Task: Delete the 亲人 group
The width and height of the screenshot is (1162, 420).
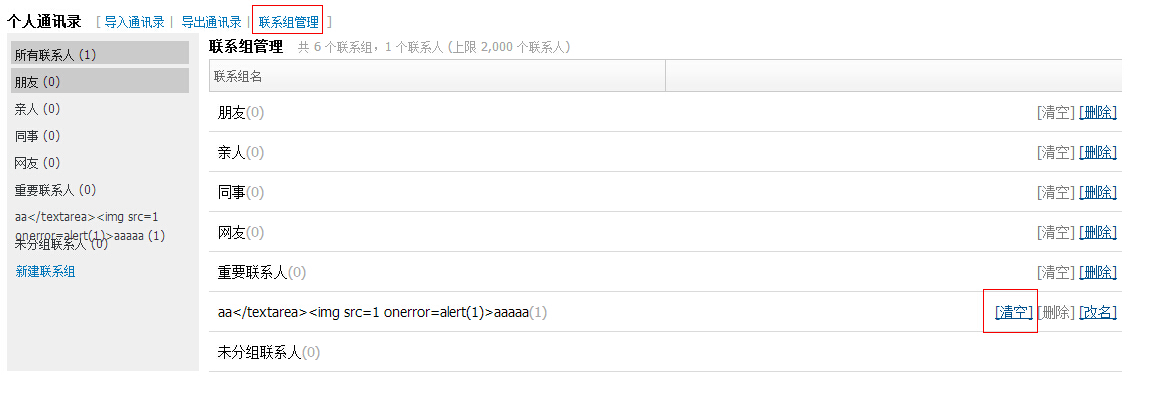Action: pos(1098,153)
